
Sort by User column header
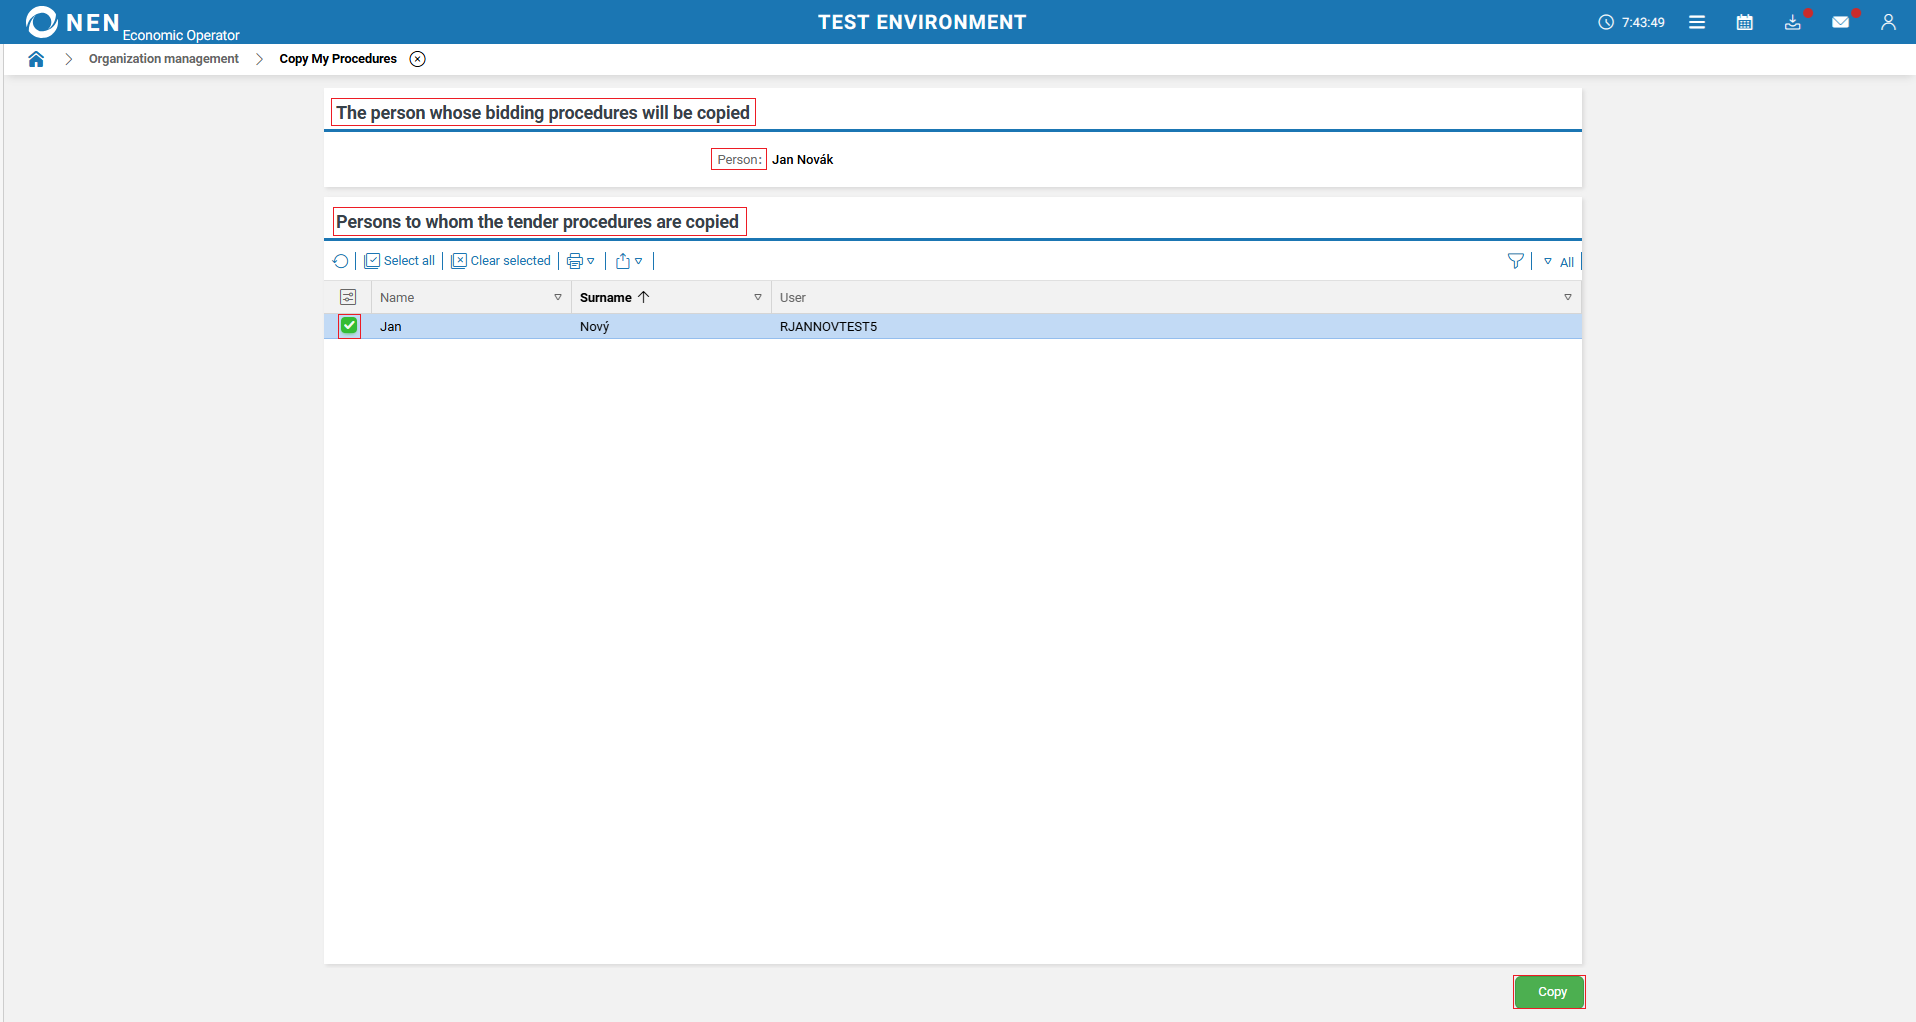(x=793, y=297)
